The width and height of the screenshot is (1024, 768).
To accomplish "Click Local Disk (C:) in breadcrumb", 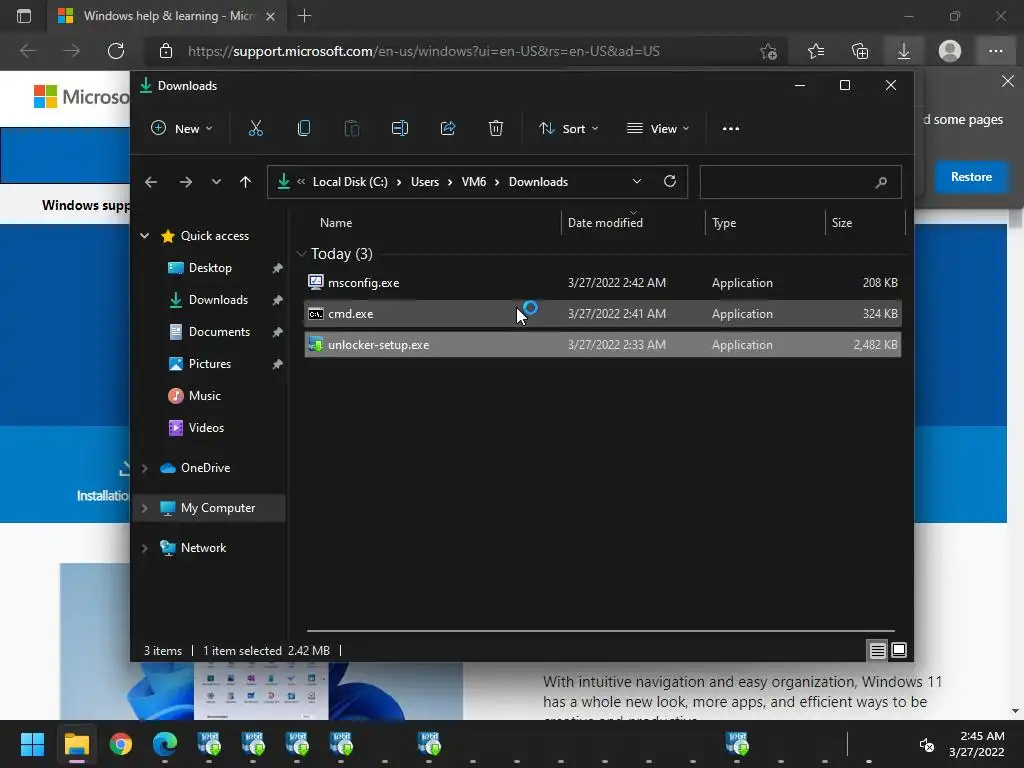I will (350, 182).
